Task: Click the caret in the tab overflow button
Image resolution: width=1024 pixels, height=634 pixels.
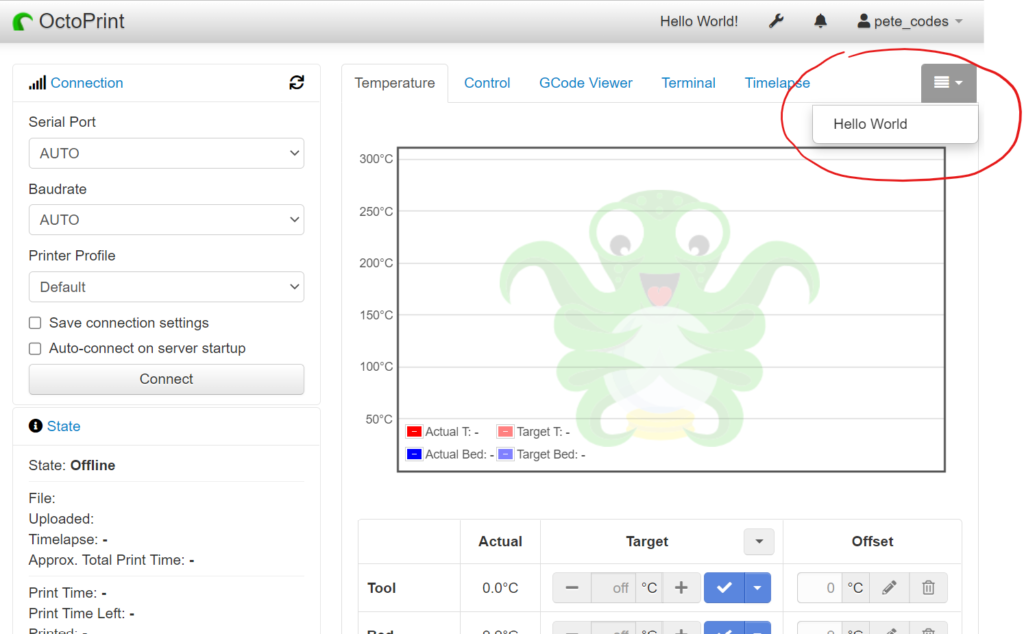Action: click(959, 83)
